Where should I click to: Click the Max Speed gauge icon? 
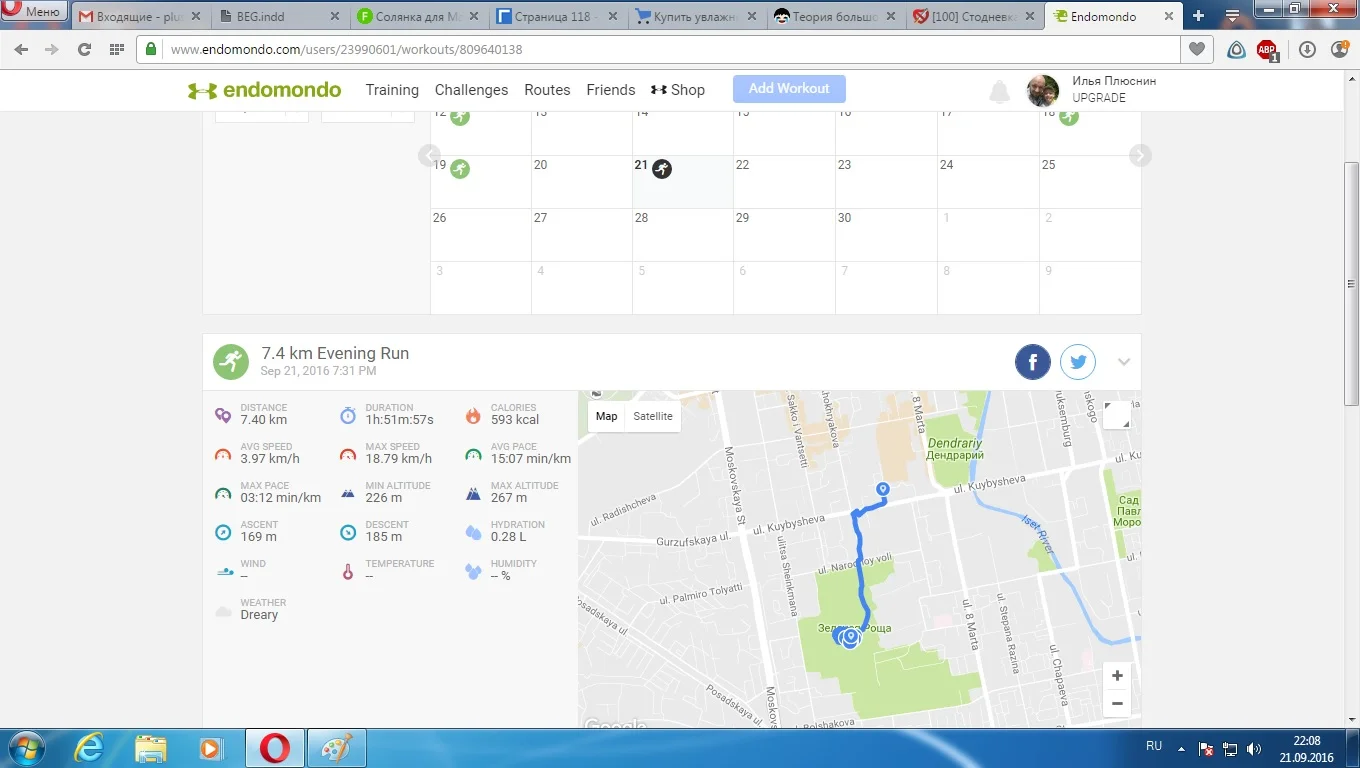(x=348, y=454)
